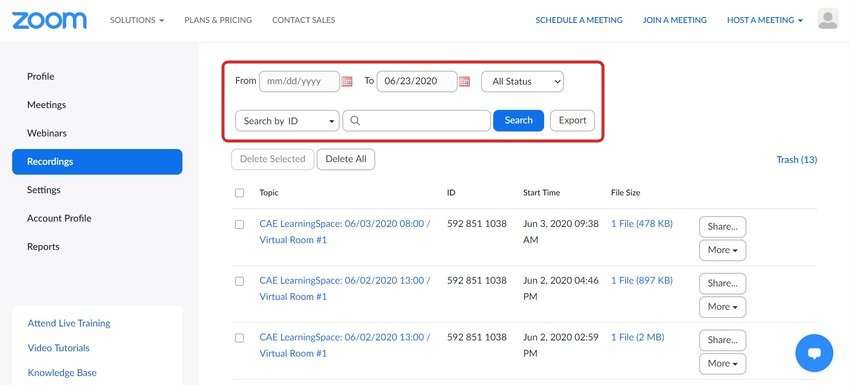Expand the Solutions dropdown menu
The width and height of the screenshot is (850, 385).
(137, 20)
